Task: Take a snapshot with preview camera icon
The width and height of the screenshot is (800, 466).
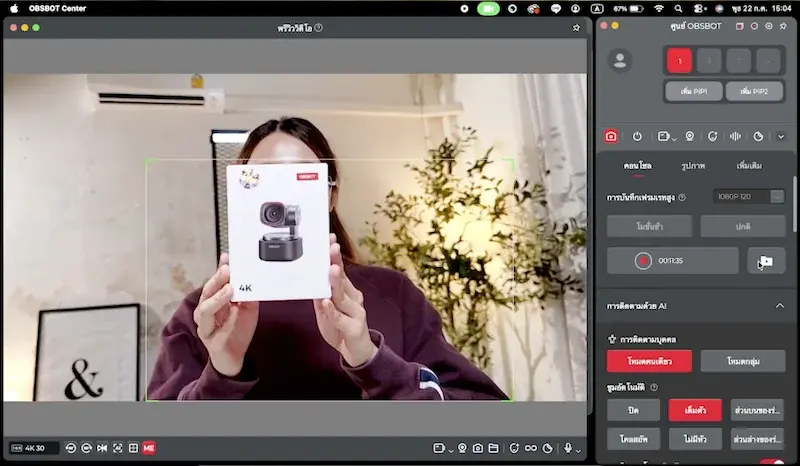Action: point(478,448)
